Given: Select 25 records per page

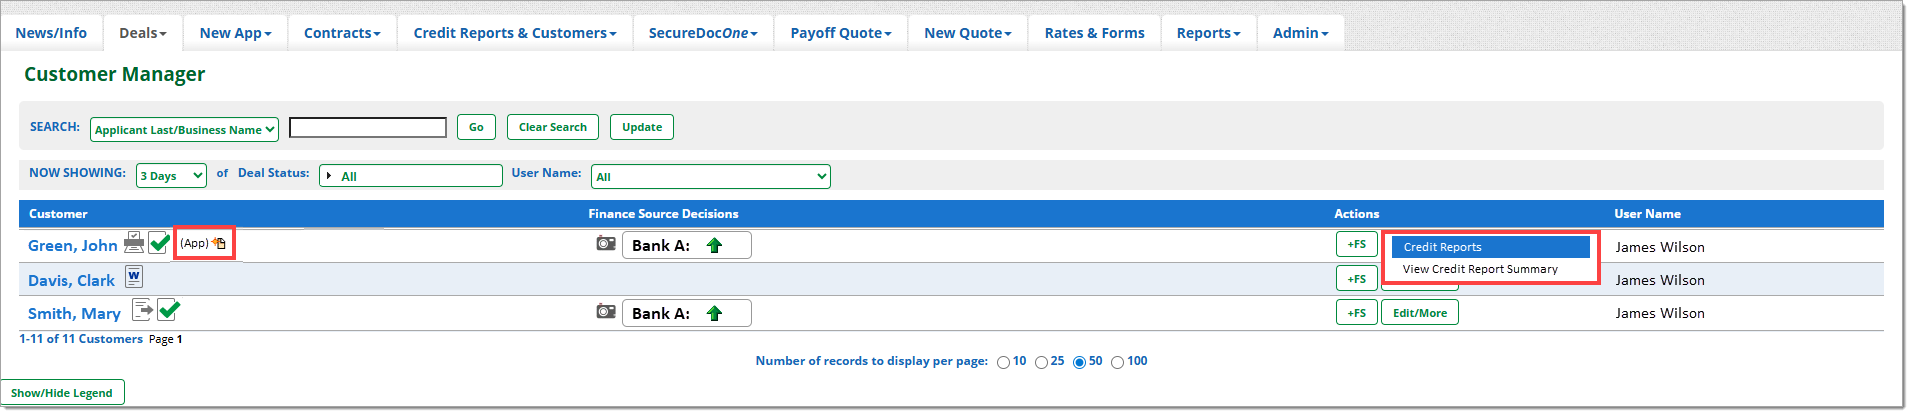Looking at the screenshot, I should [x=1041, y=363].
